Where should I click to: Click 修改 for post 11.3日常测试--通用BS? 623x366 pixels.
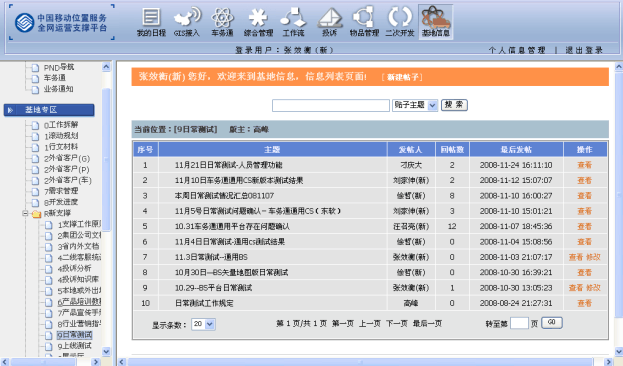pyautogui.click(x=593, y=257)
